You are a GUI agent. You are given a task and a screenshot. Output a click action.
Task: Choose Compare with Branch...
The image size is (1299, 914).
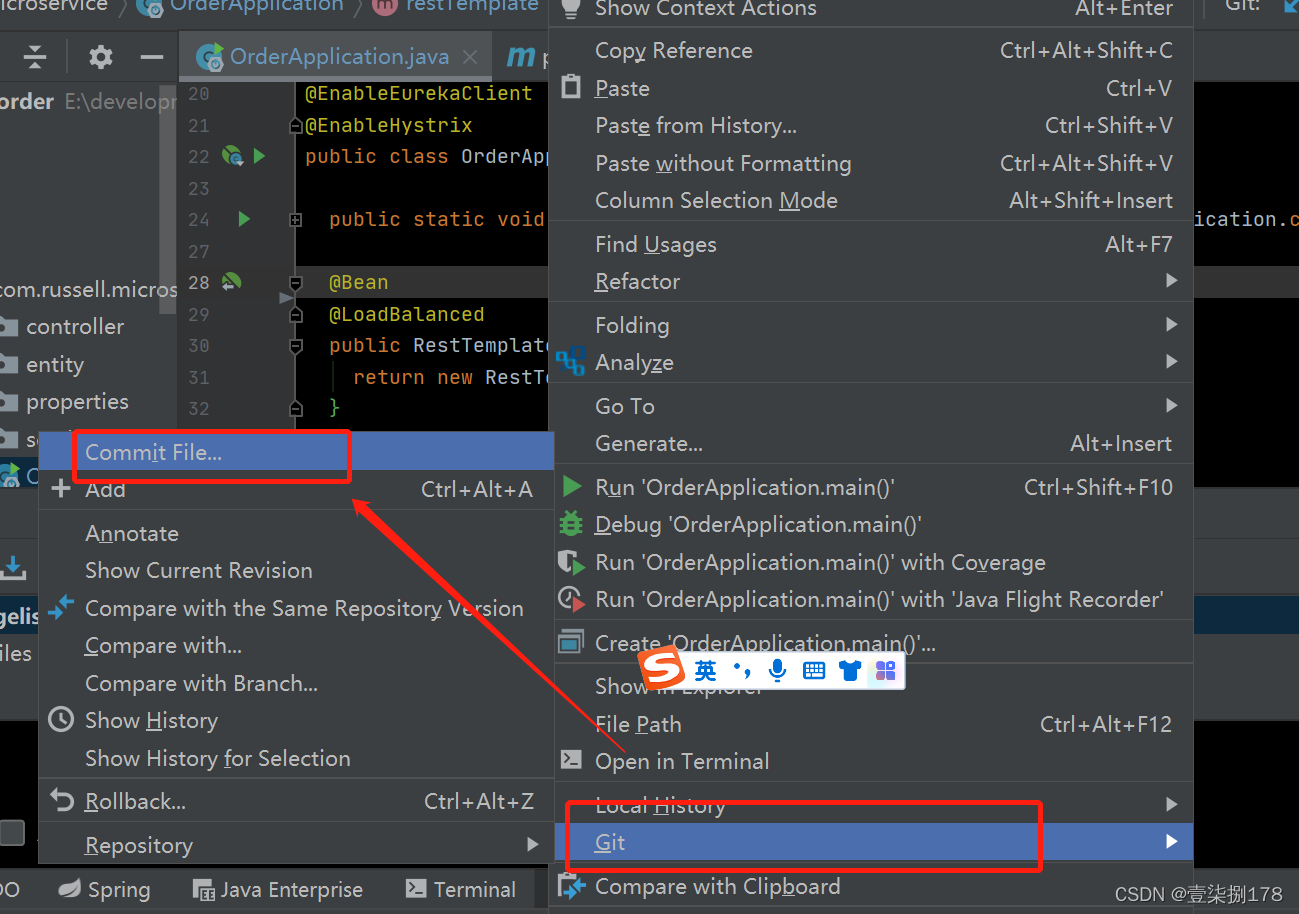(296, 684)
